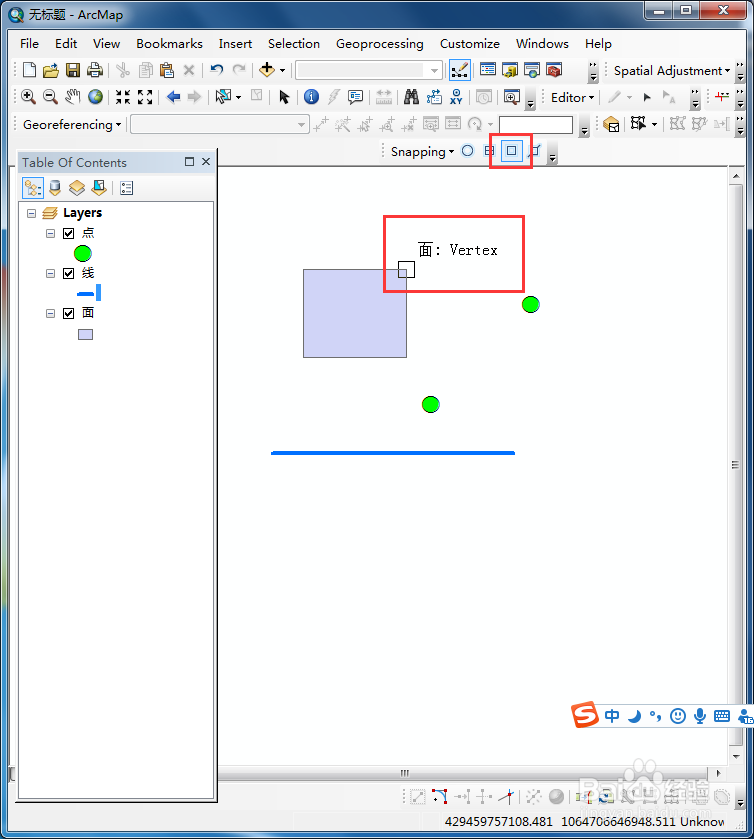Open the HTML Popup tool
This screenshot has width=754, height=839.
click(355, 97)
